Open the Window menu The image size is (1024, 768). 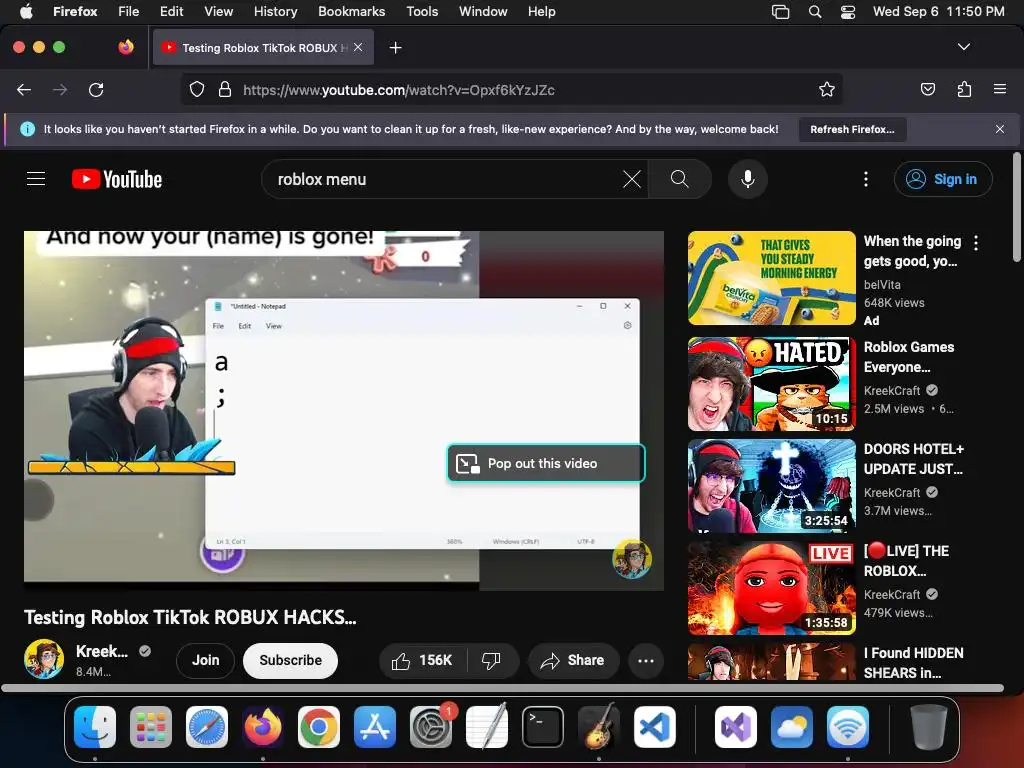tap(483, 11)
